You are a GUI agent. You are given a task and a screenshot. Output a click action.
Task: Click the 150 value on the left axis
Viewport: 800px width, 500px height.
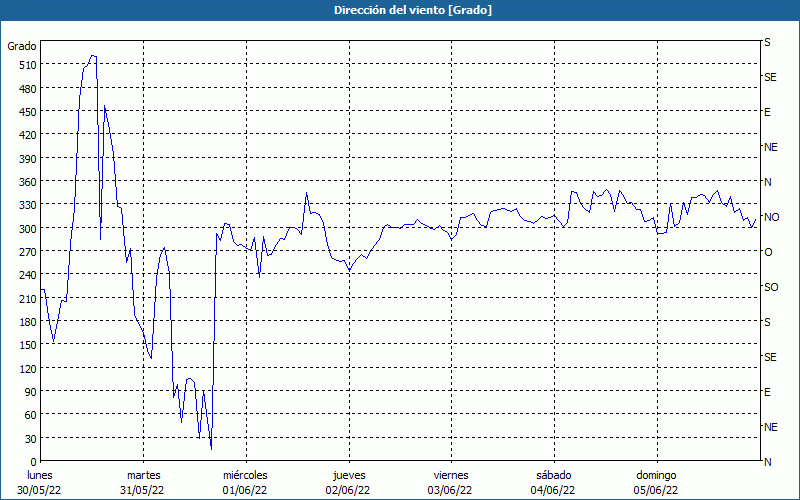28,345
